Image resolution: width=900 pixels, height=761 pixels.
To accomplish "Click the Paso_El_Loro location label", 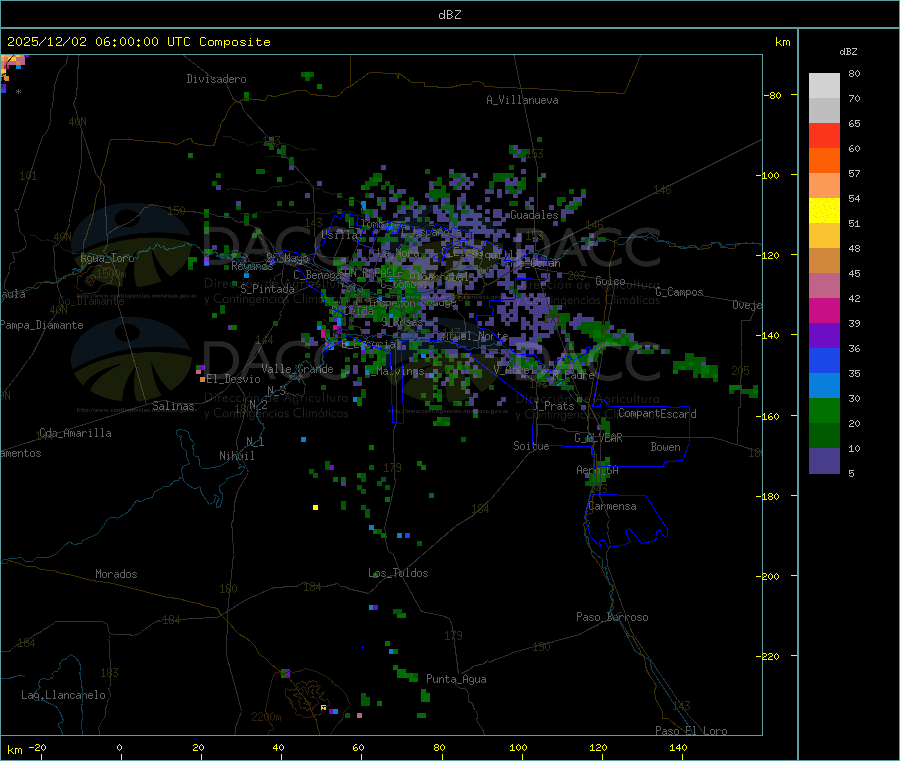I will click(691, 731).
